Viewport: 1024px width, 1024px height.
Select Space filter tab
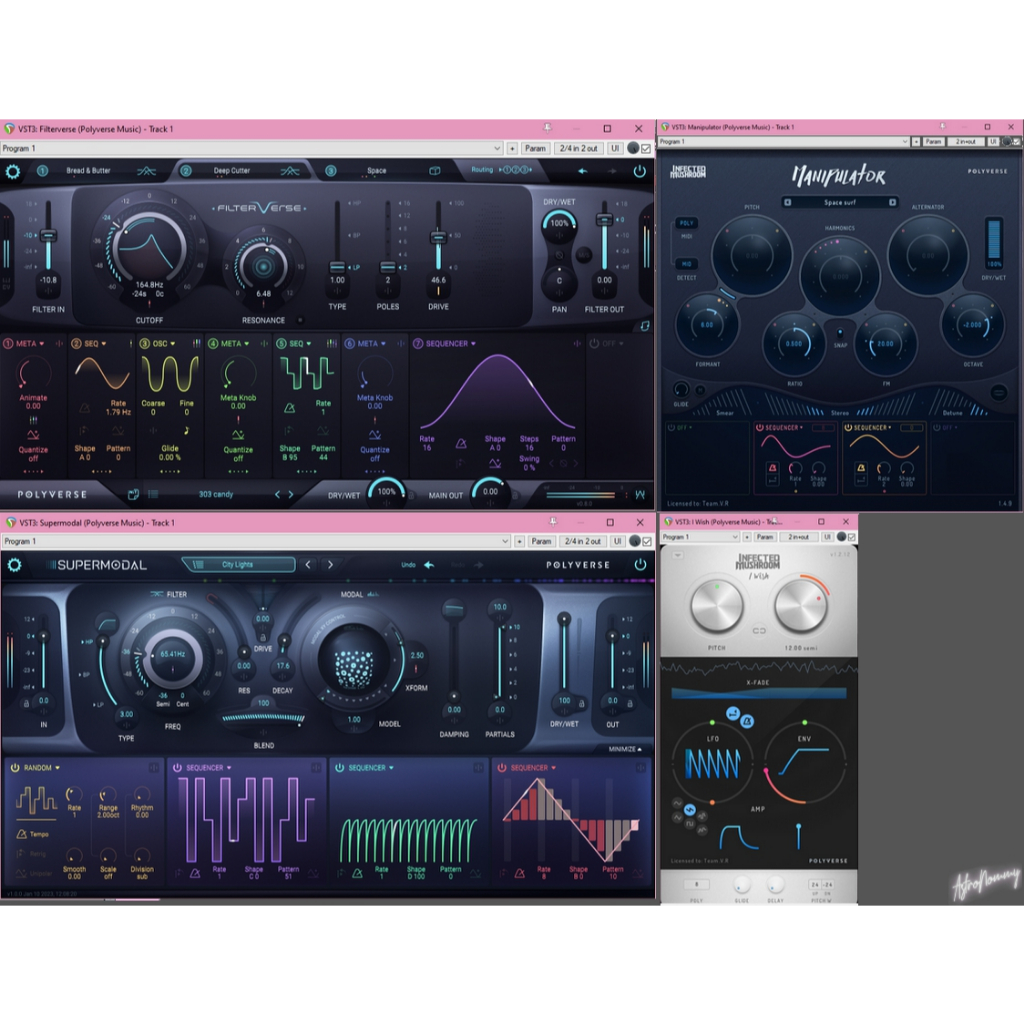(x=377, y=171)
